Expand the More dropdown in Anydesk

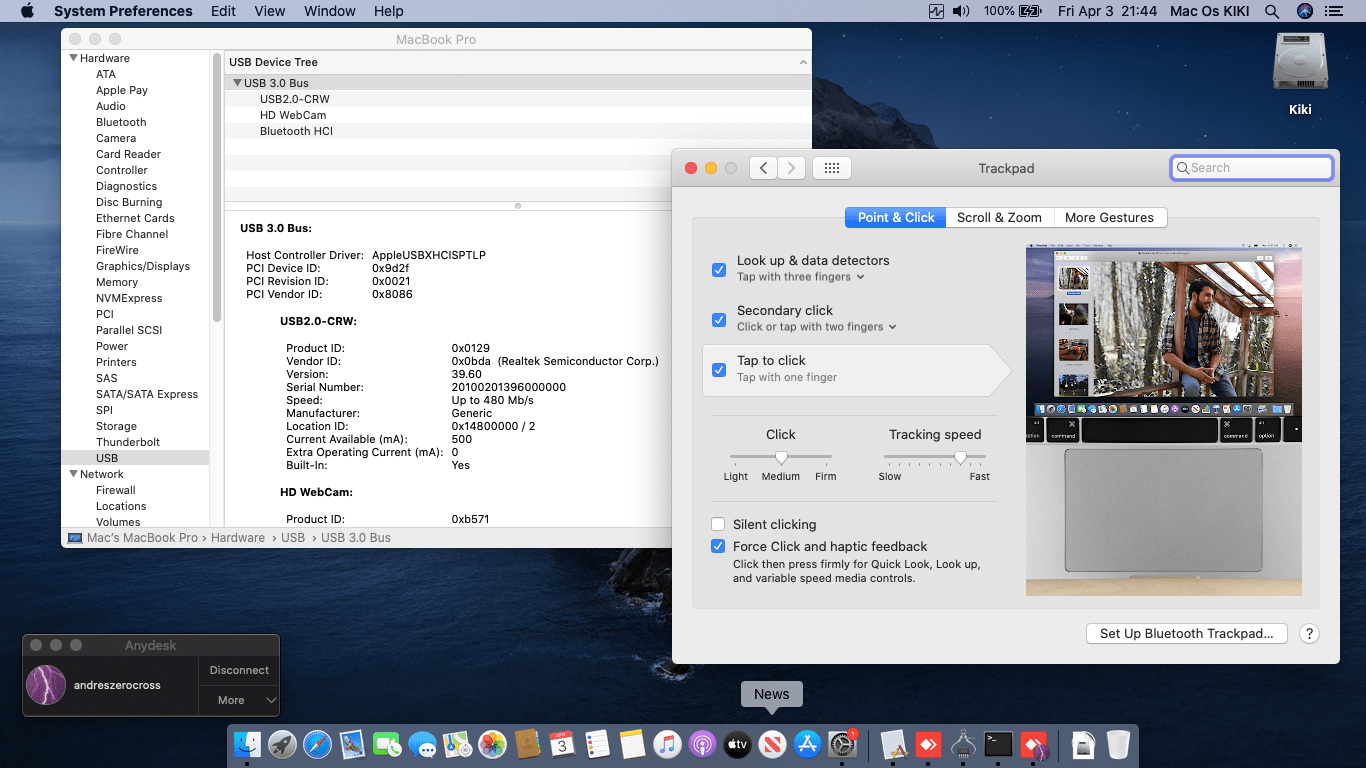271,700
